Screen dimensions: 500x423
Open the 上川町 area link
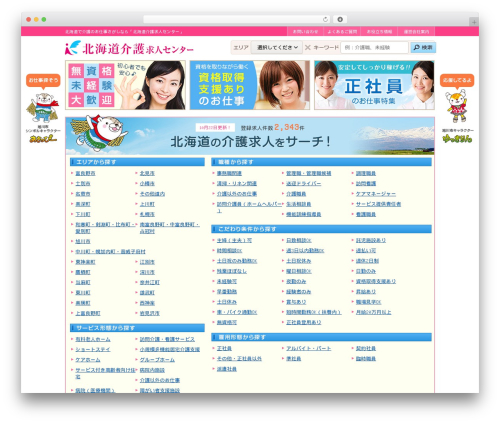147,204
